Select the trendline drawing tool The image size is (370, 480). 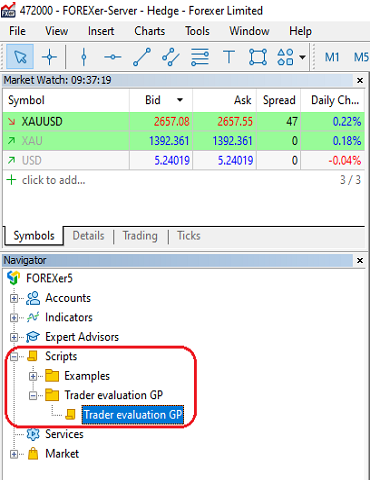tap(142, 57)
